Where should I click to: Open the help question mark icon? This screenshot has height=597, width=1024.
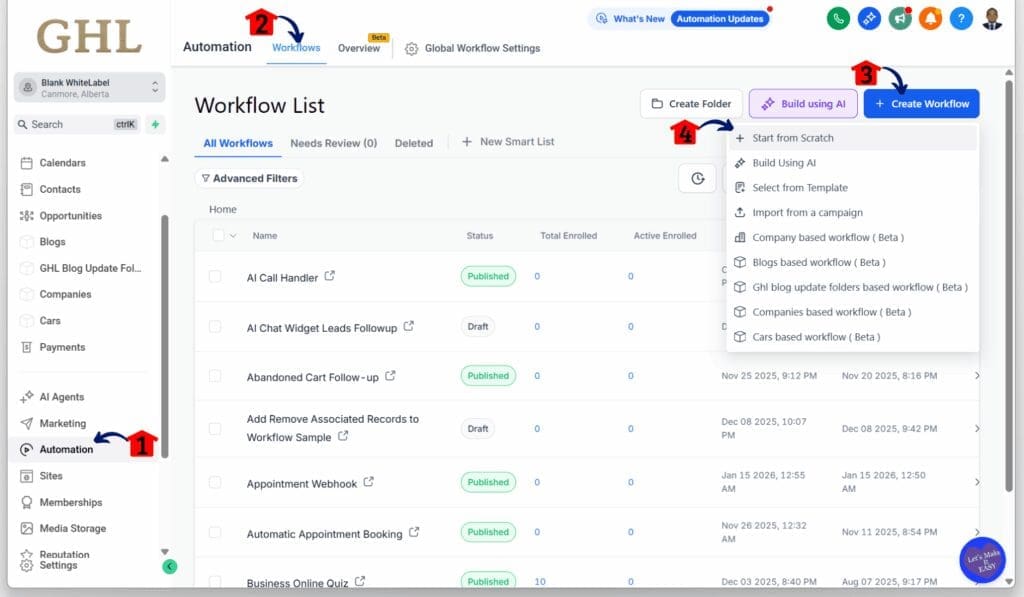(x=961, y=18)
